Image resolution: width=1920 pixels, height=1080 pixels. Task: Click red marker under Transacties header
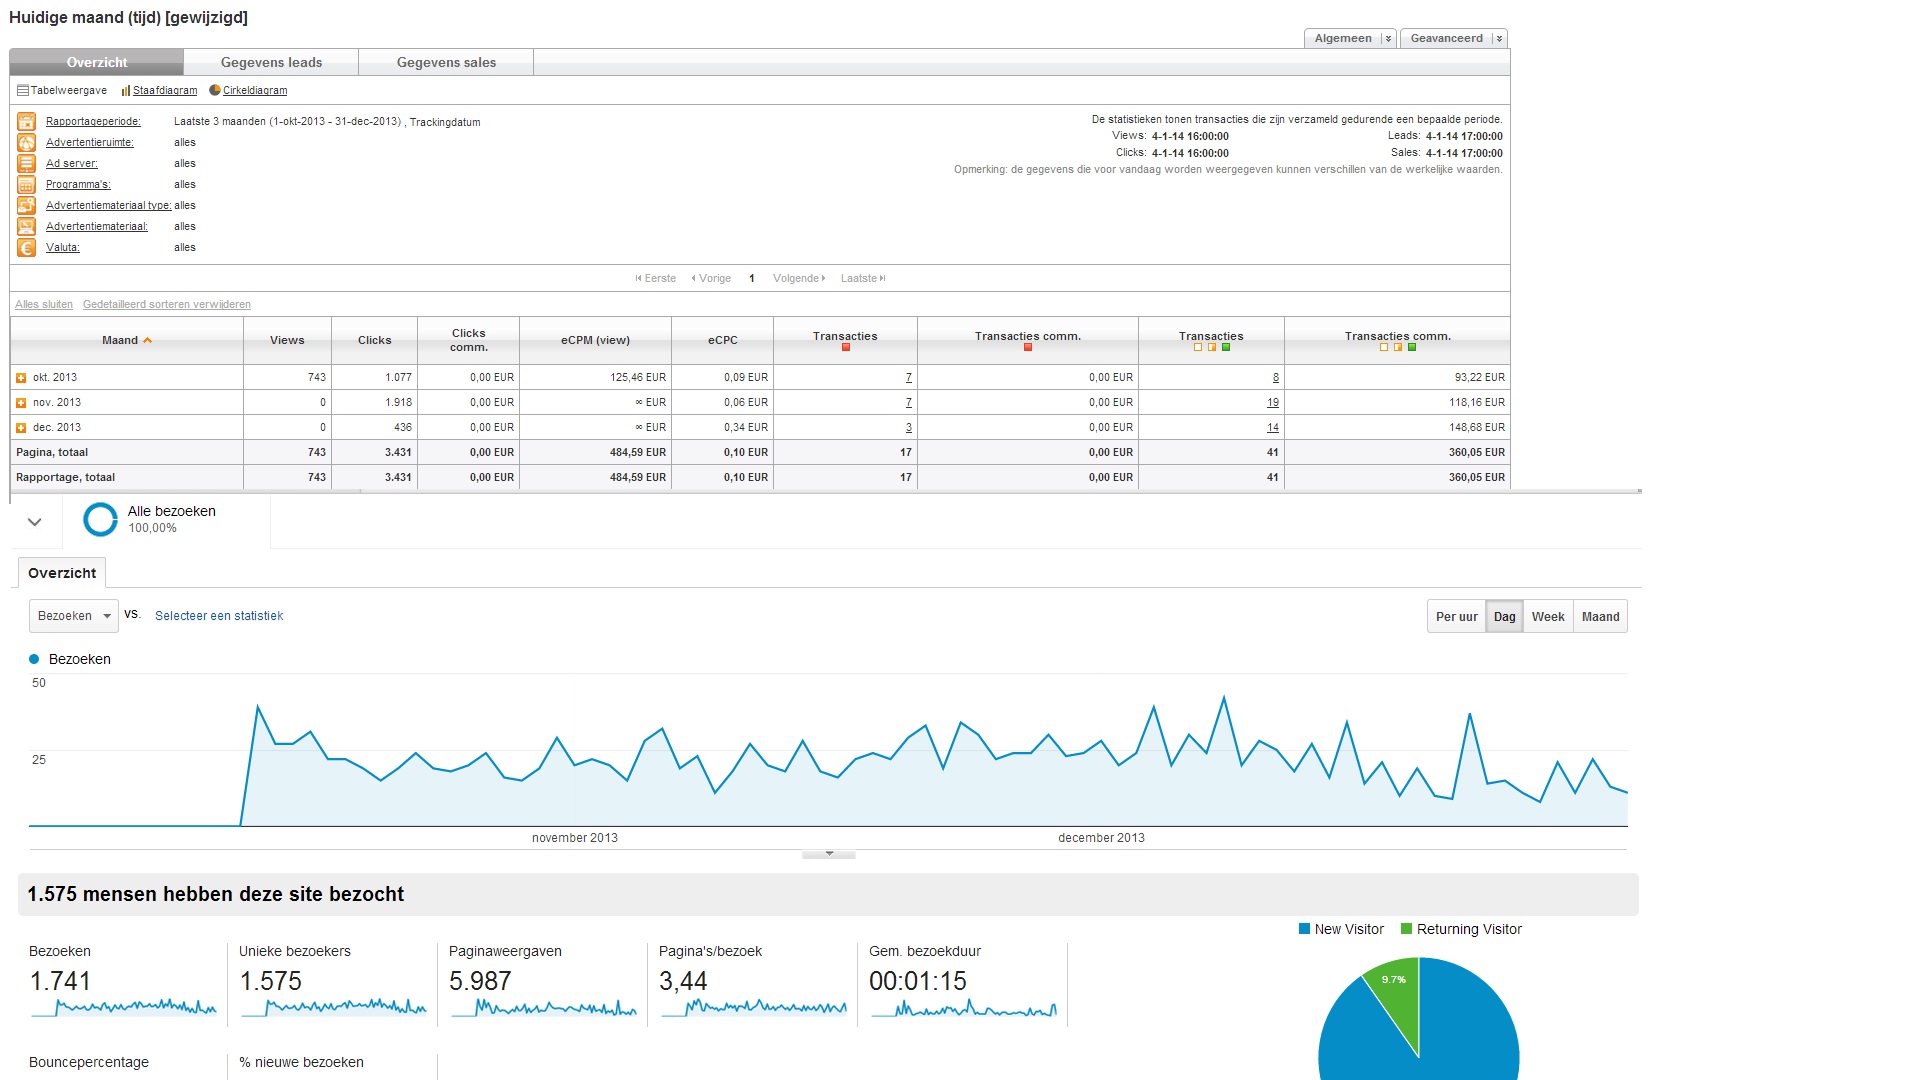(846, 347)
